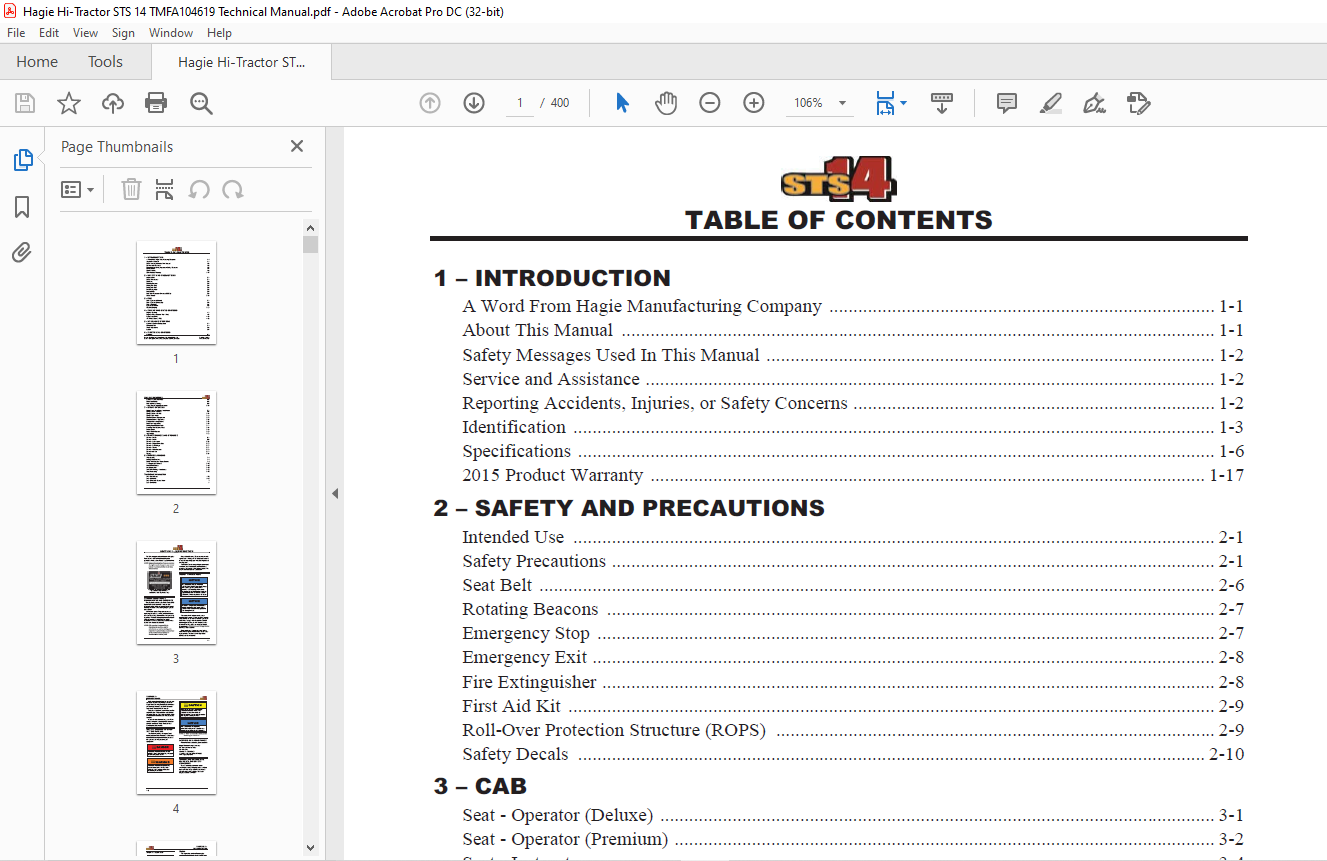Open the Edit menu
This screenshot has height=861, width=1327.
[49, 33]
